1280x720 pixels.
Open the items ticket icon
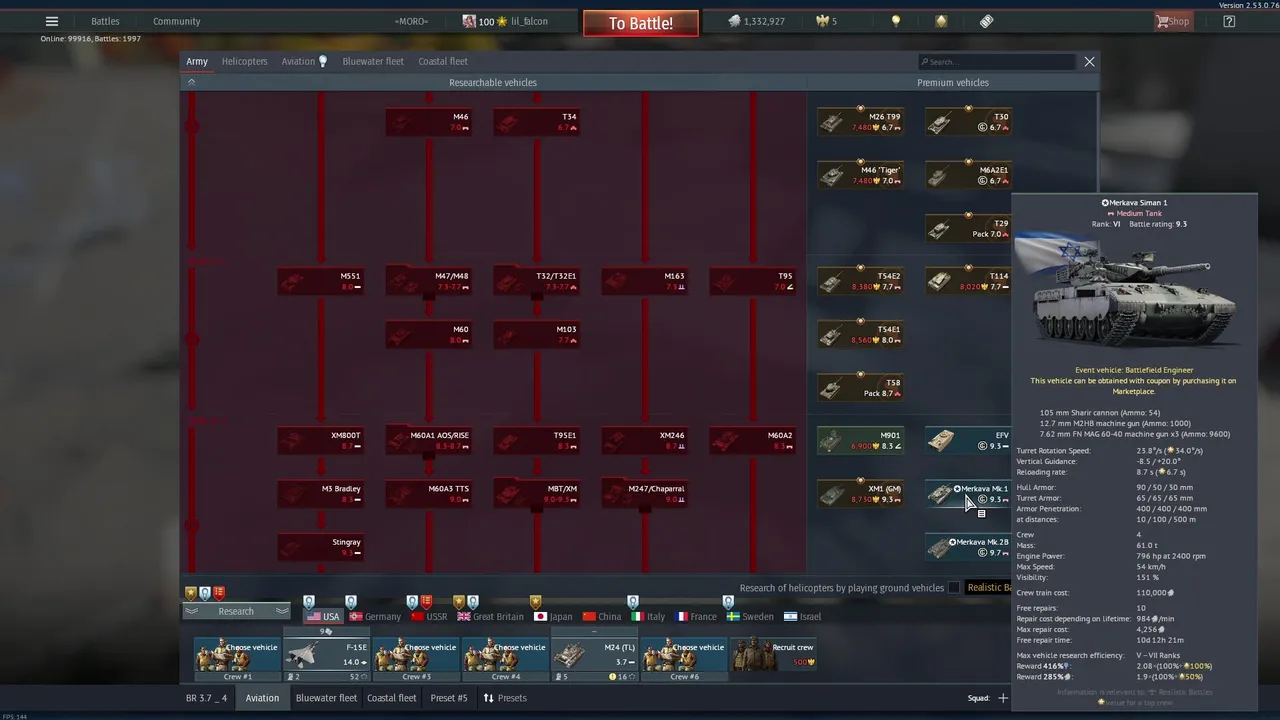[x=986, y=21]
